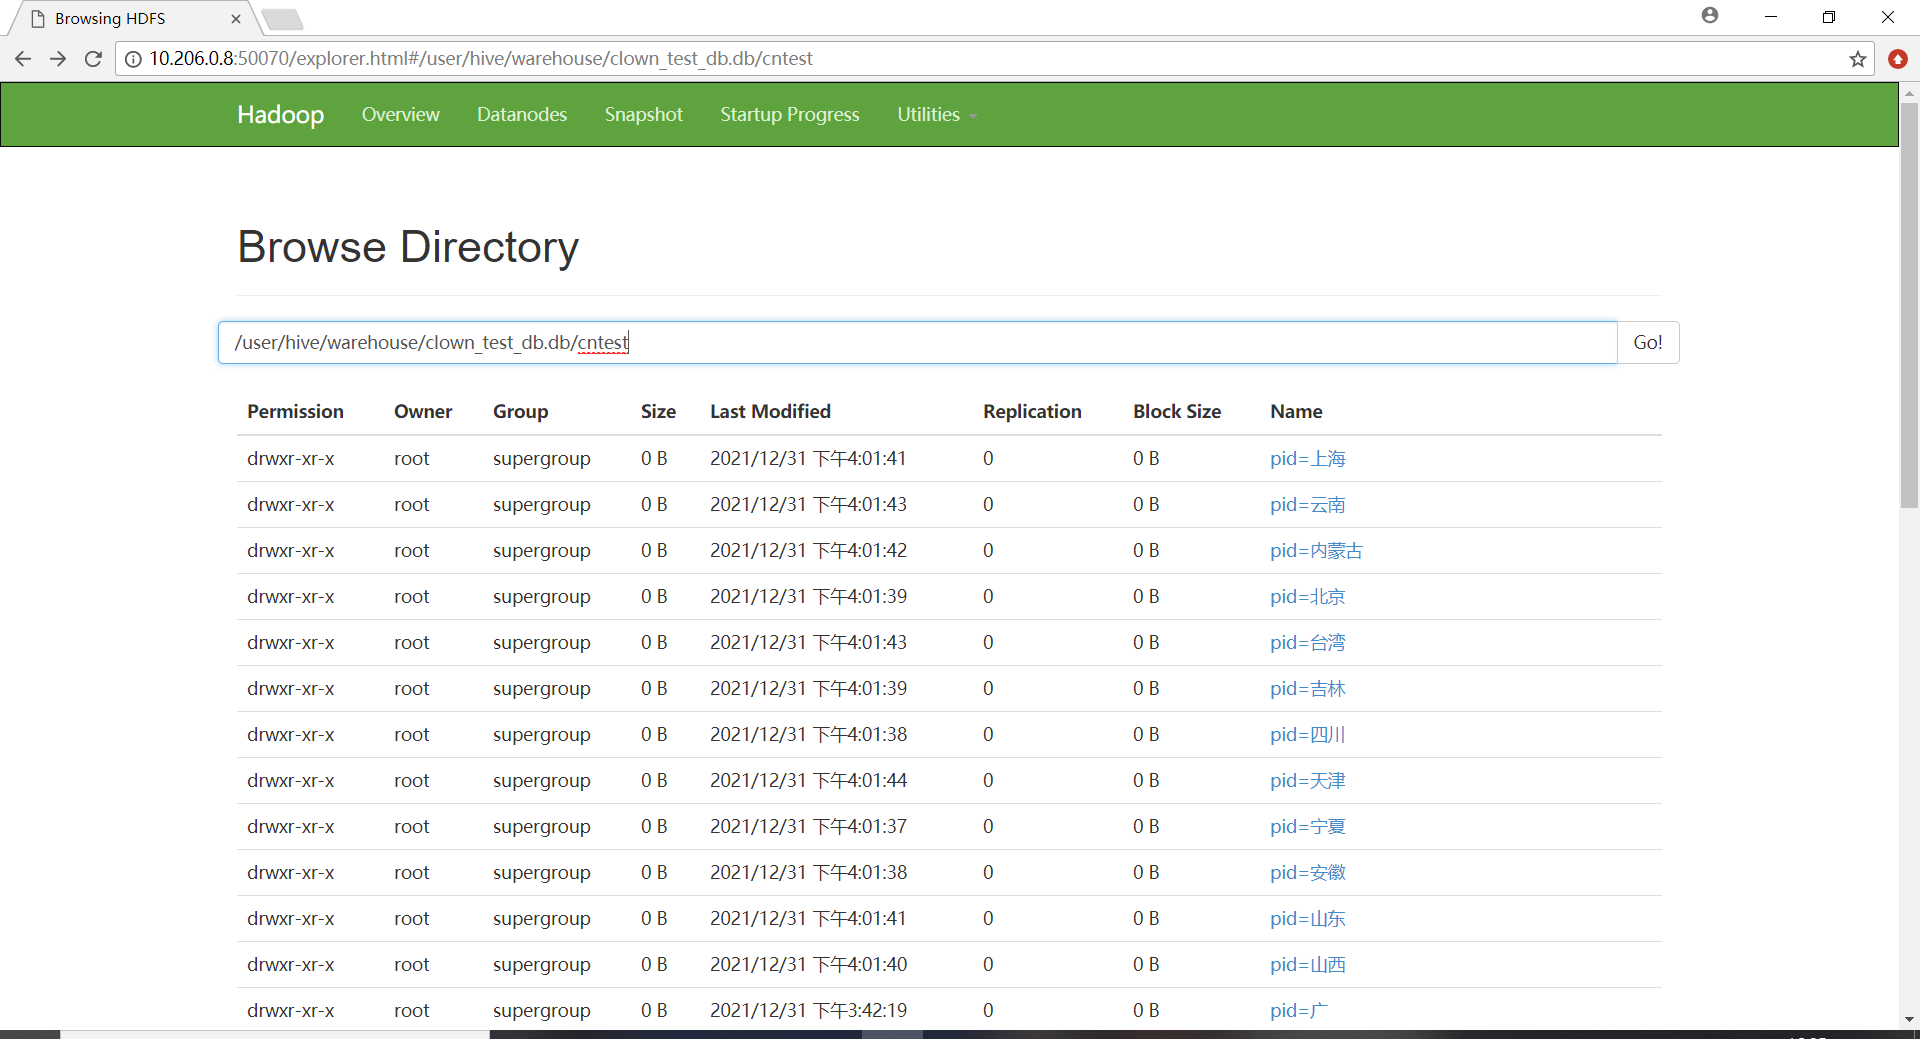
Task: Open the Startup Progress menu item
Action: click(790, 115)
